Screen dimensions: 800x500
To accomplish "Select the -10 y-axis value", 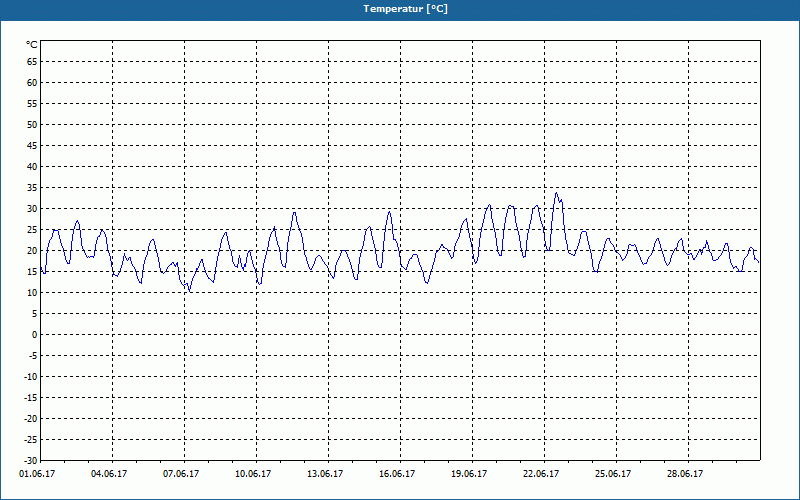I will click(30, 377).
